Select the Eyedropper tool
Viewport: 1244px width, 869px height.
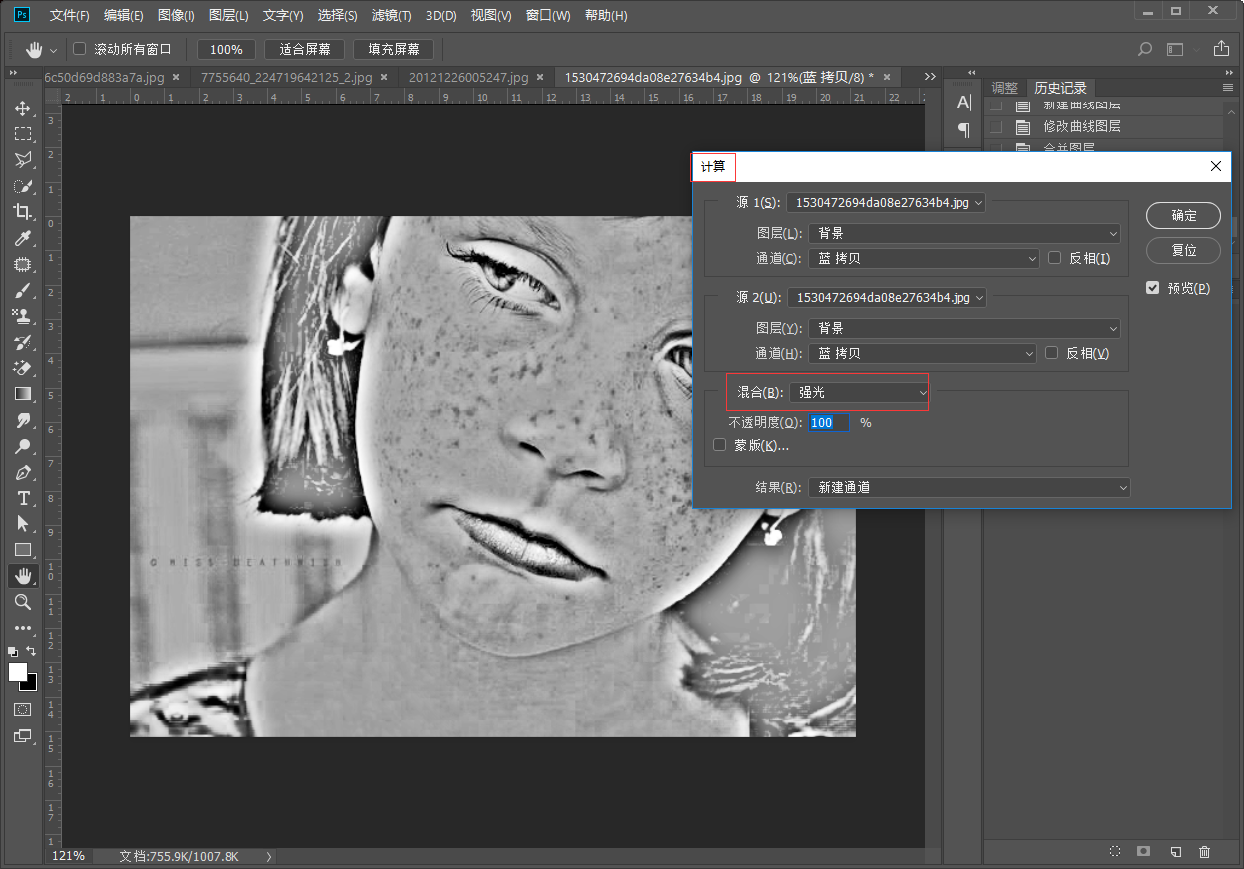23,238
